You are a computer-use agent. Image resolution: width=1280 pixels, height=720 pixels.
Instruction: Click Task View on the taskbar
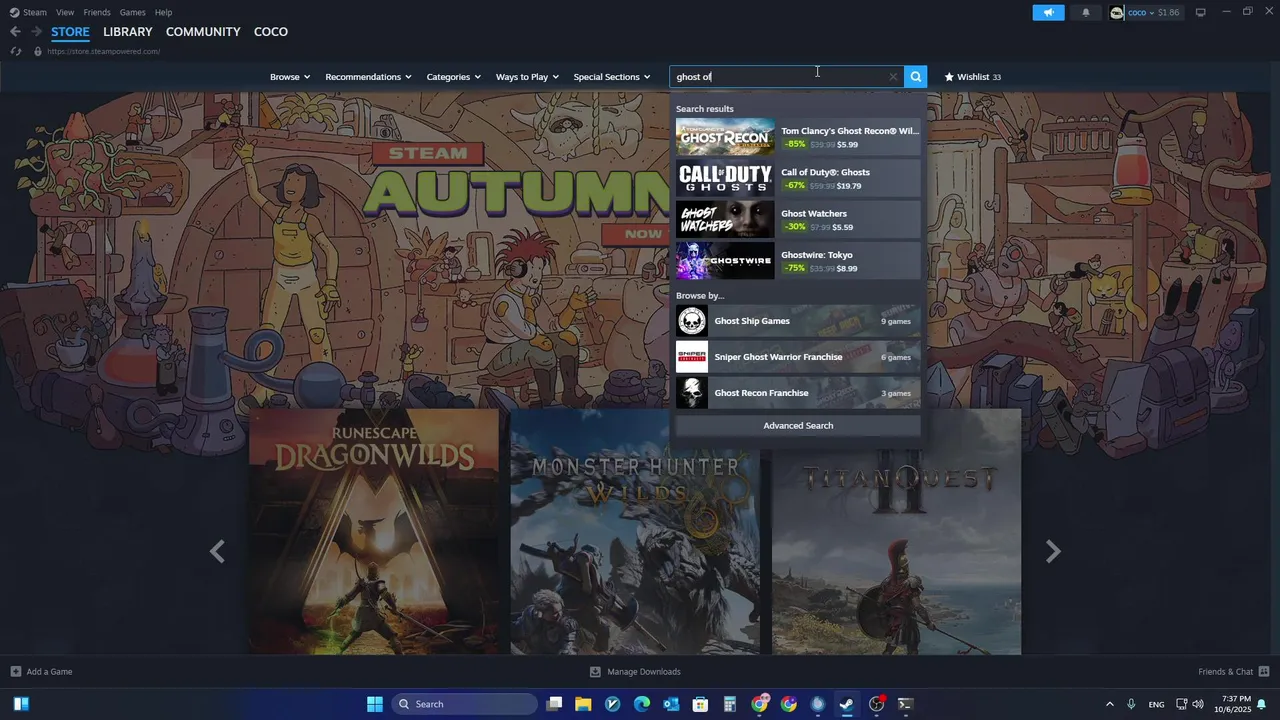coord(554,704)
